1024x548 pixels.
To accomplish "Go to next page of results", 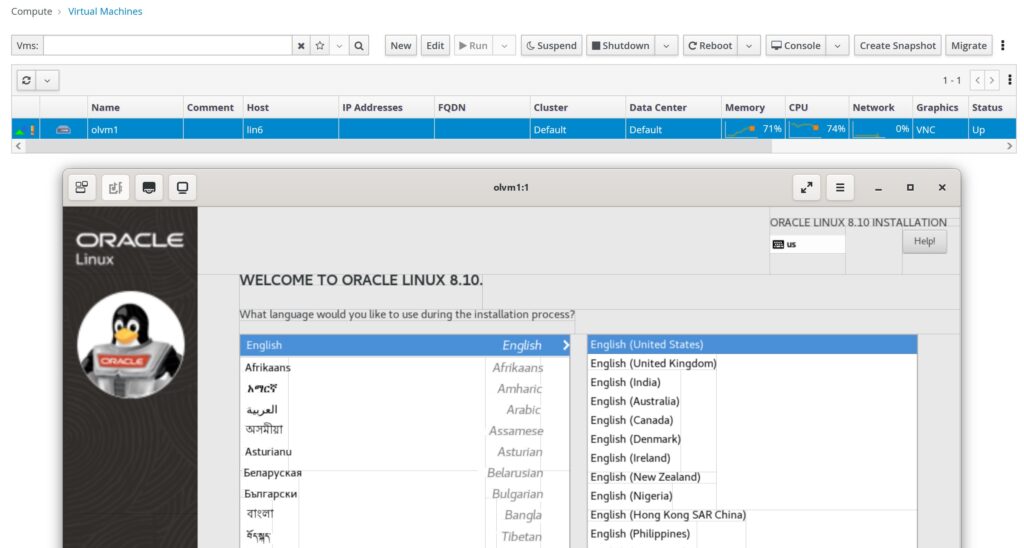I will (992, 80).
